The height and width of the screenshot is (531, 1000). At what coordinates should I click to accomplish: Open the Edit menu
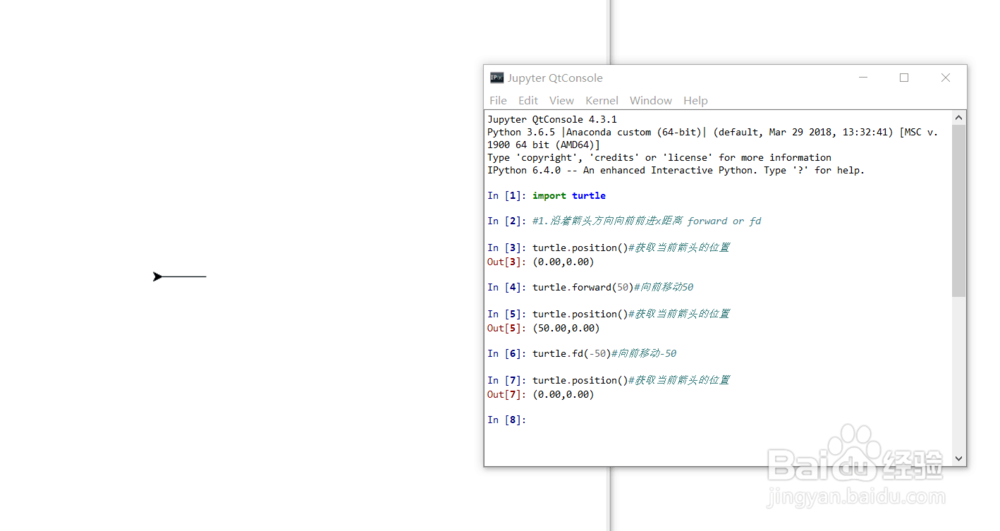pyautogui.click(x=527, y=101)
